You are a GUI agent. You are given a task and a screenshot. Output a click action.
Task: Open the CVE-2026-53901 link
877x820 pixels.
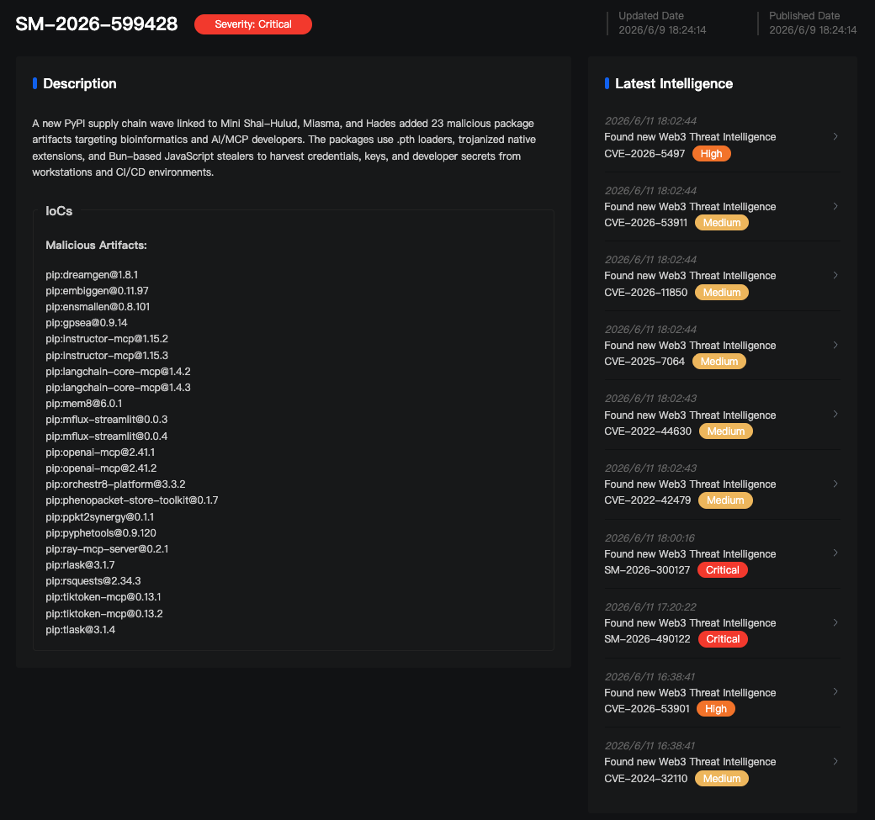tap(647, 709)
